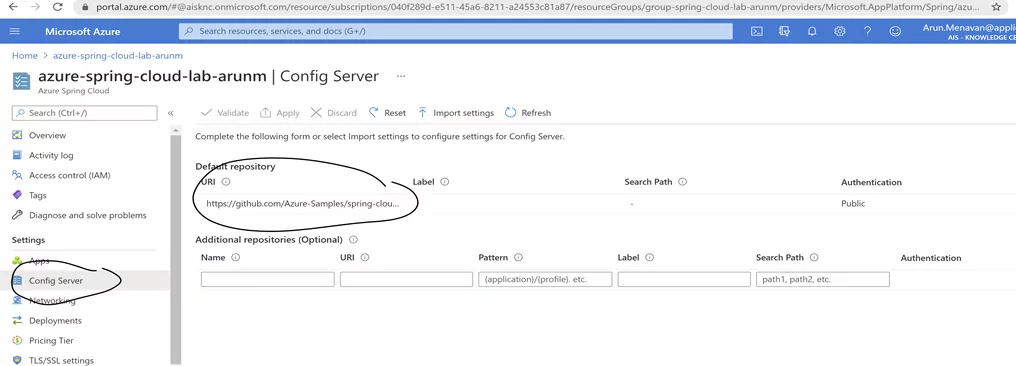Open the feedback smiley icon

tap(895, 31)
